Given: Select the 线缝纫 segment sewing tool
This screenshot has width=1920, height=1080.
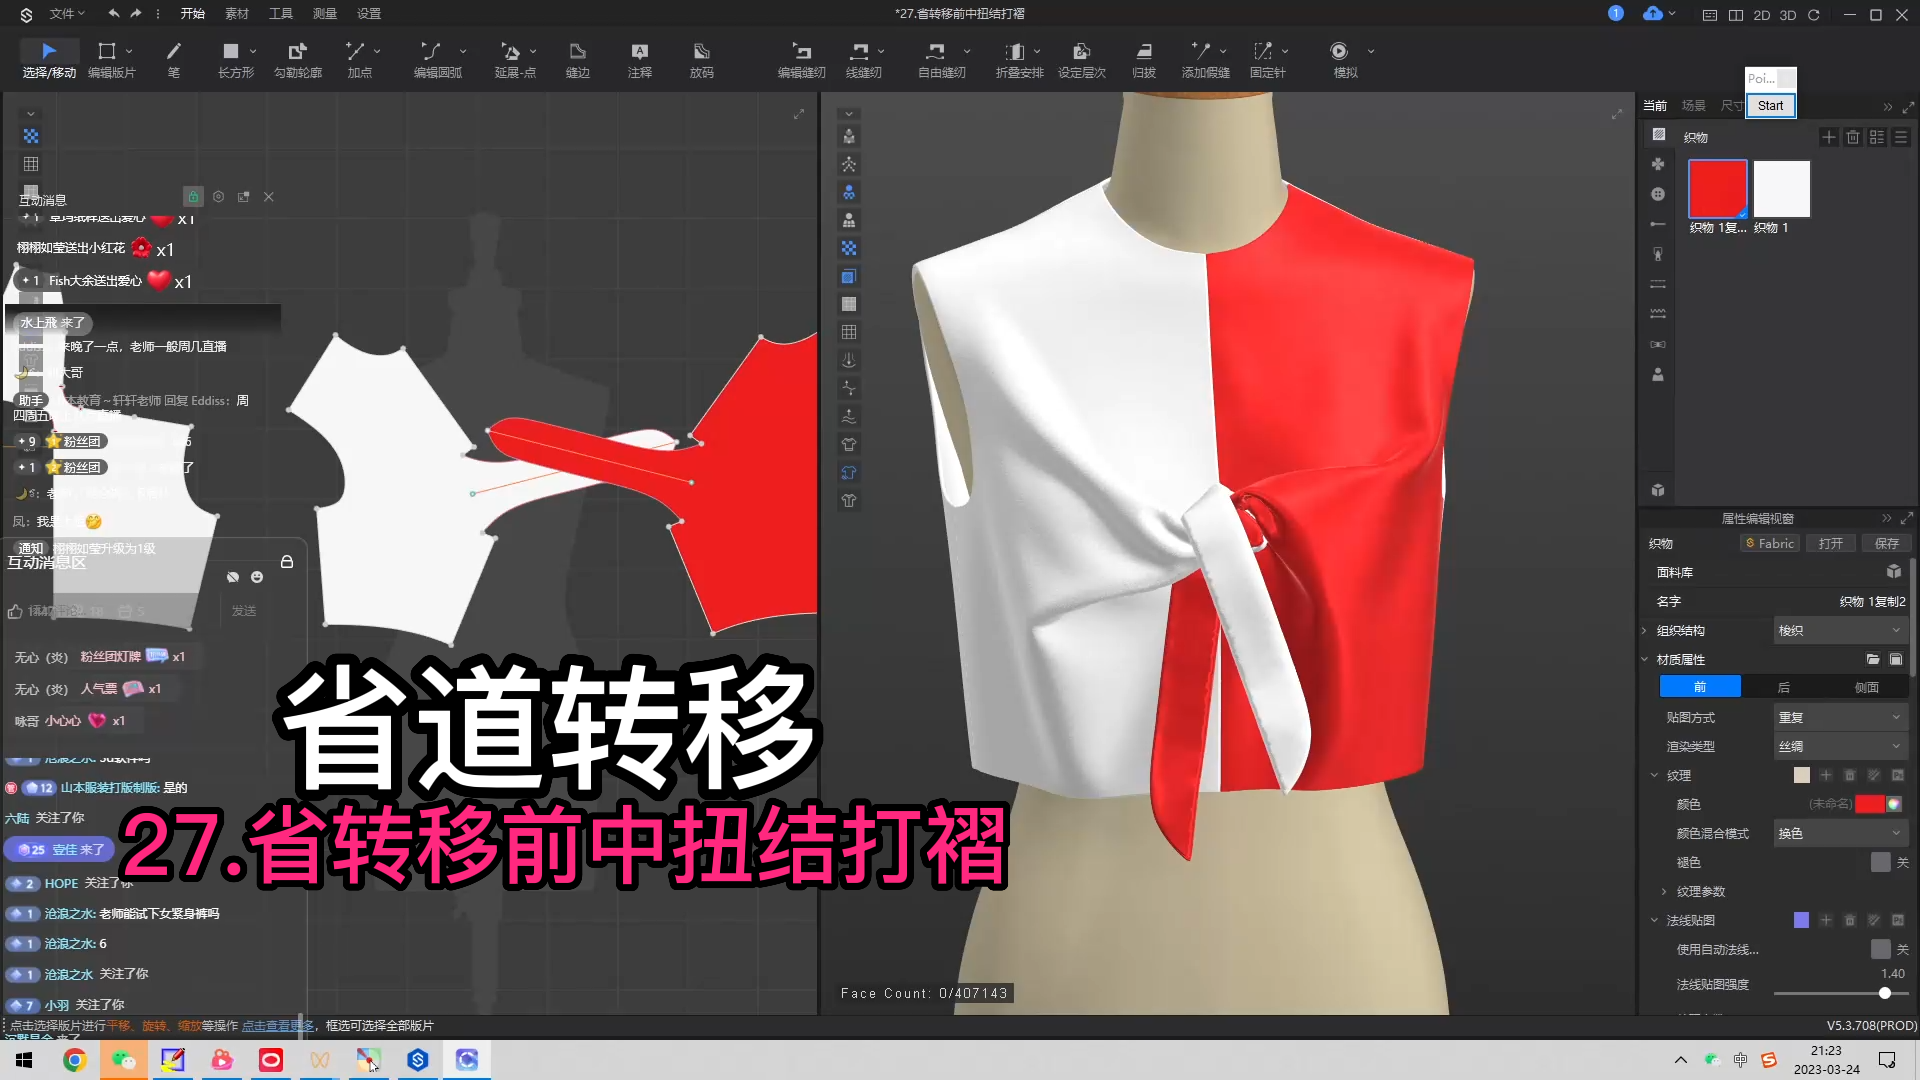Looking at the screenshot, I should [x=863, y=60].
